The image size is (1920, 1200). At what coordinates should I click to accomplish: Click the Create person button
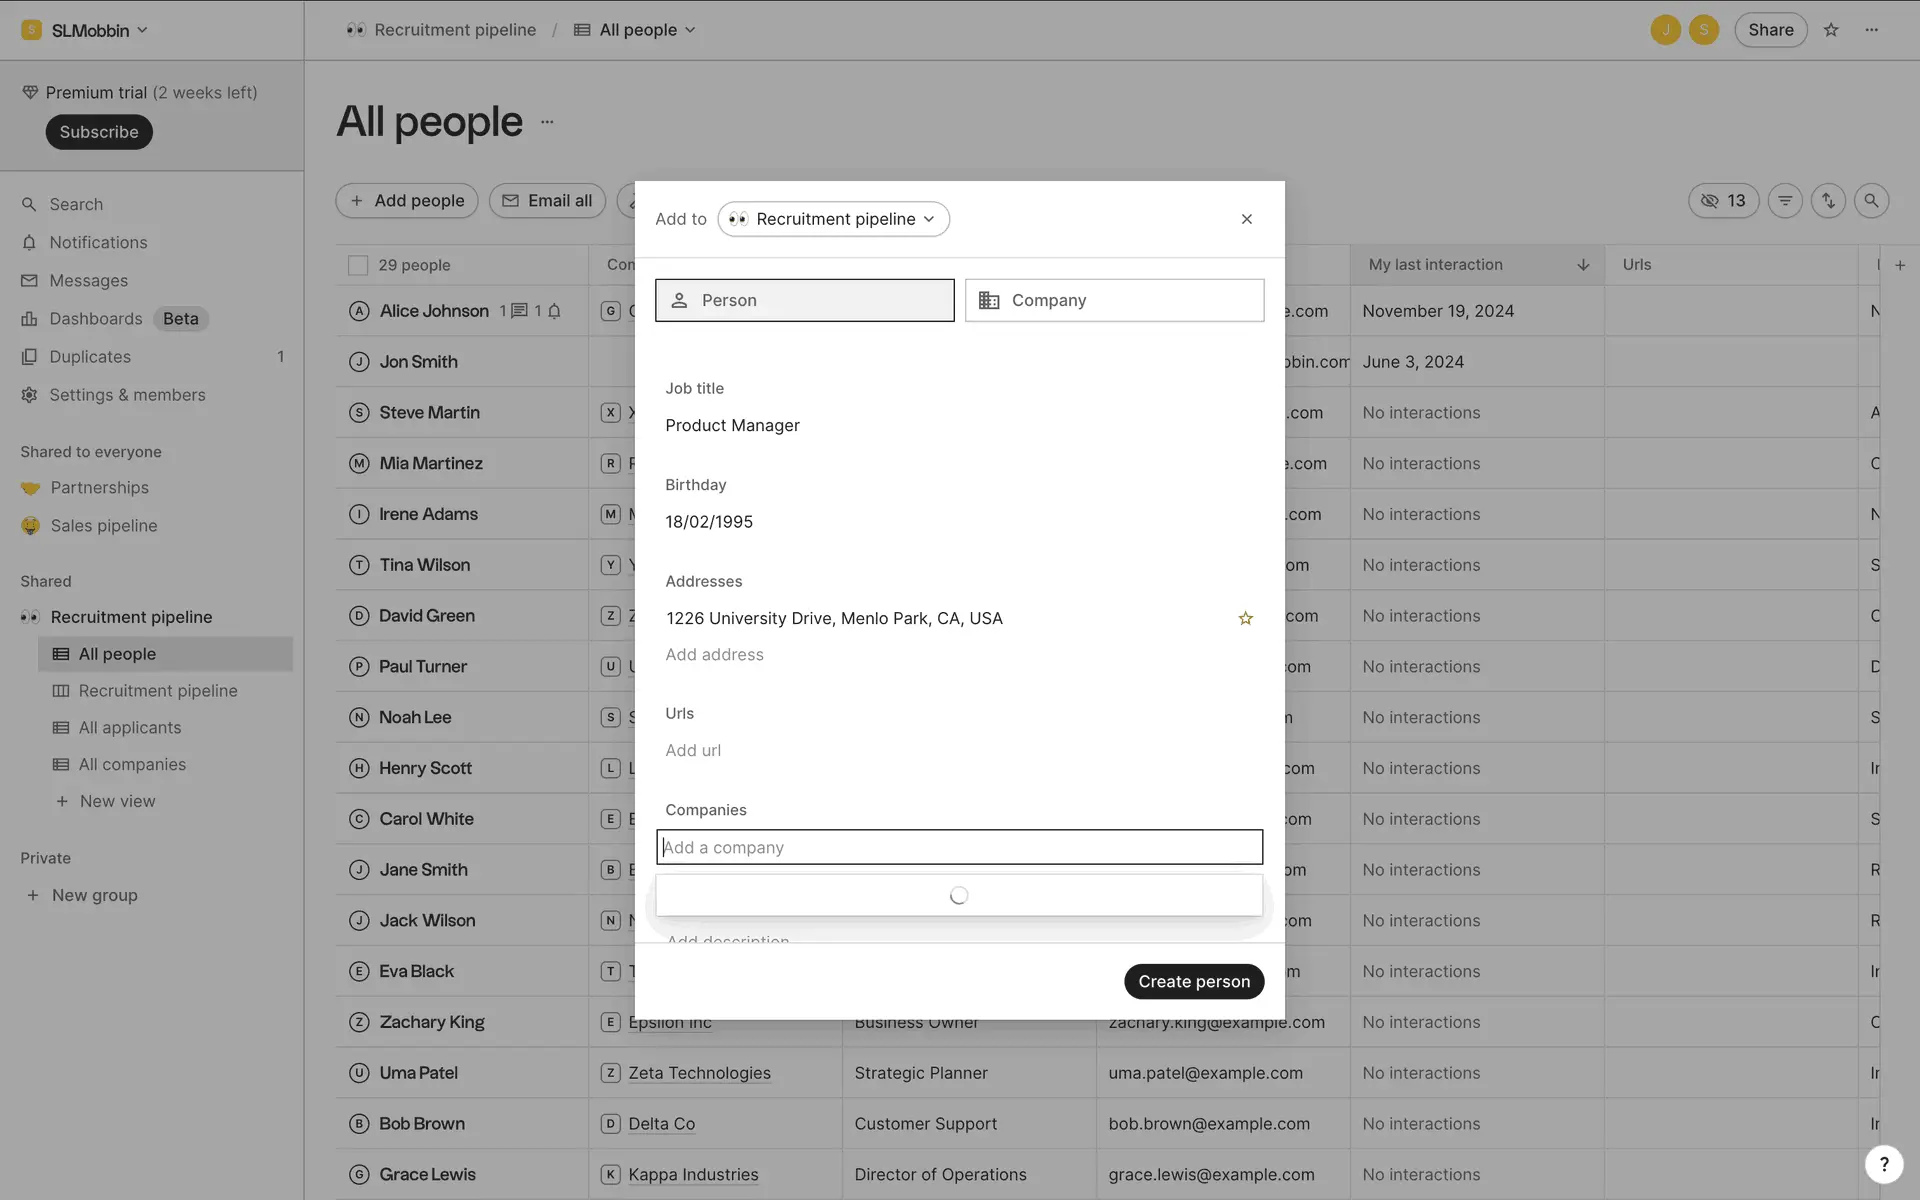coord(1193,981)
